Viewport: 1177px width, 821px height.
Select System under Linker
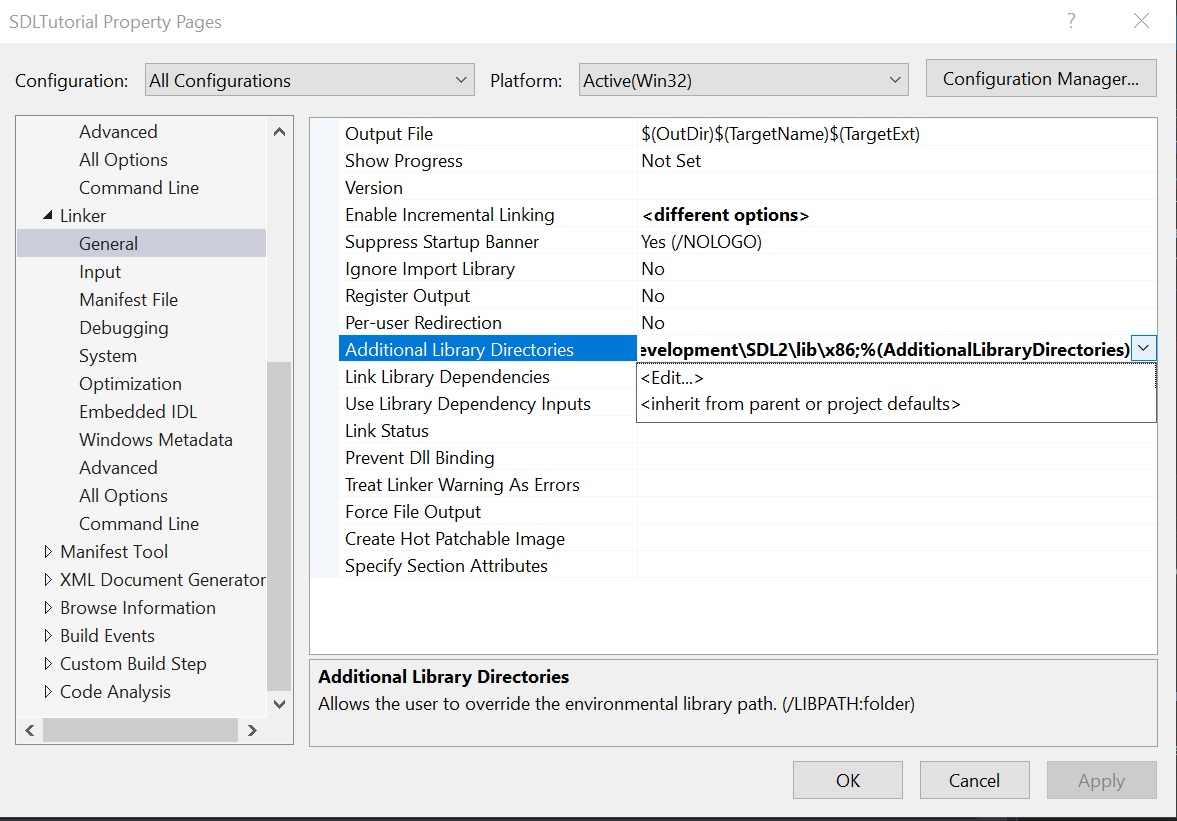[108, 356]
